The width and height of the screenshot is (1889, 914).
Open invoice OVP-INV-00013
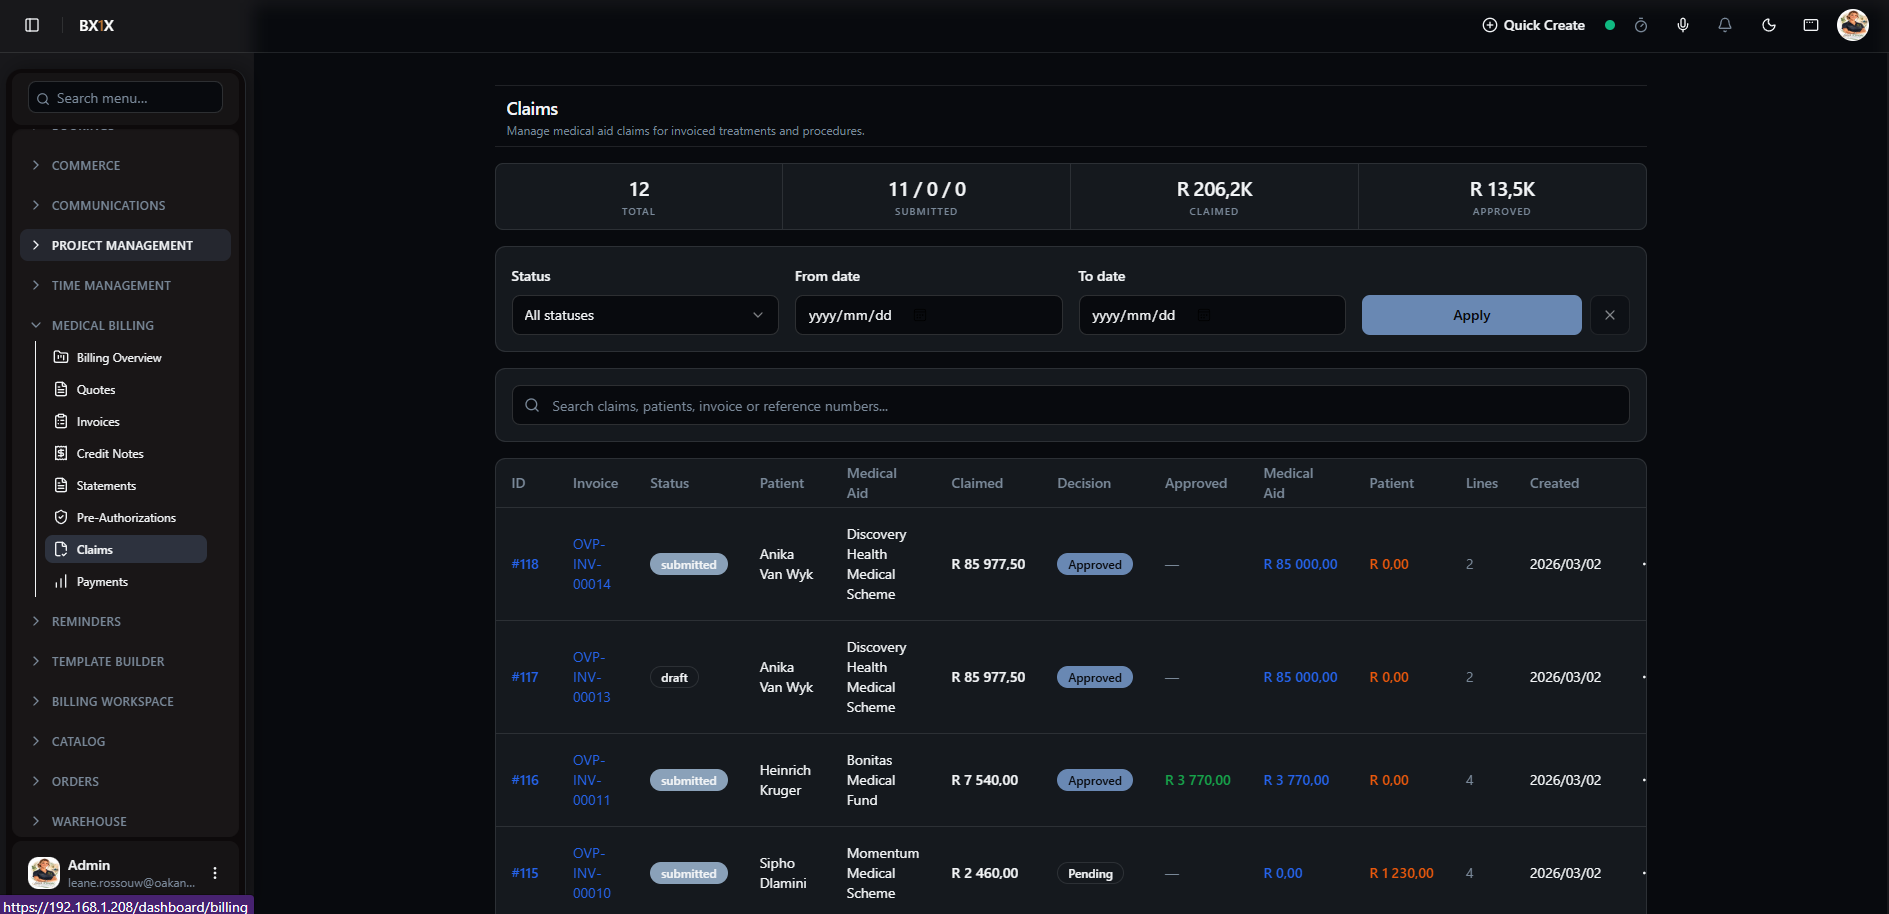[x=592, y=677]
